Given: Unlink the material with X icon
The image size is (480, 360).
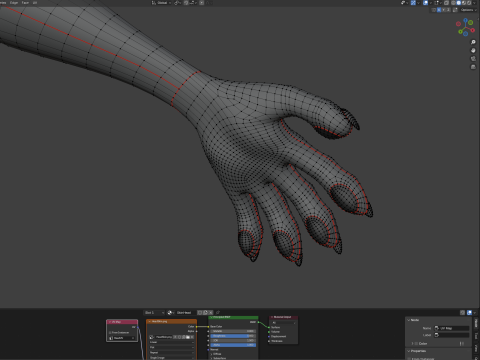Looking at the screenshot, I should (211, 313).
